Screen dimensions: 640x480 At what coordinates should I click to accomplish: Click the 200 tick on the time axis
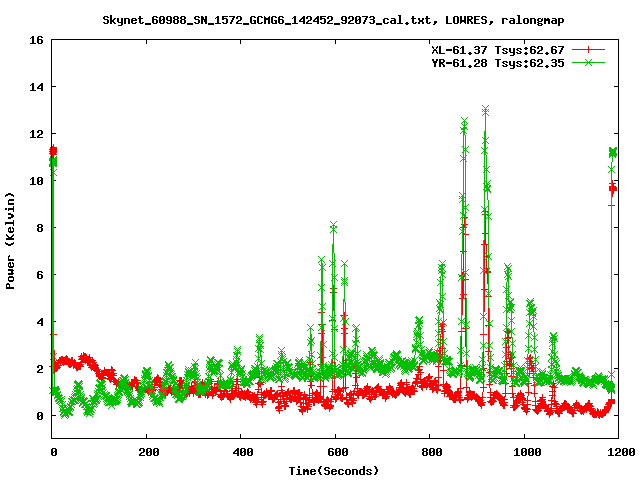[x=147, y=452]
